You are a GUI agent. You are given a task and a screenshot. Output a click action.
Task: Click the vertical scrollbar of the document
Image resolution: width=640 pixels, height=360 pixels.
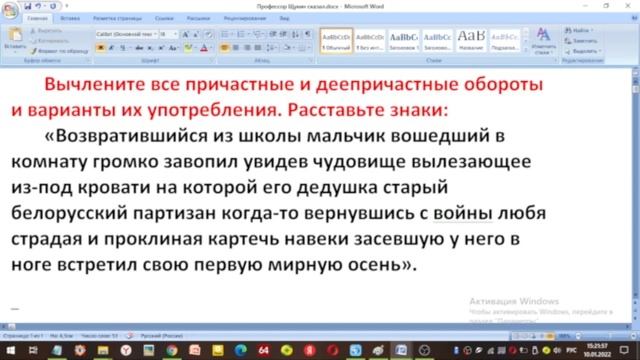(x=636, y=184)
